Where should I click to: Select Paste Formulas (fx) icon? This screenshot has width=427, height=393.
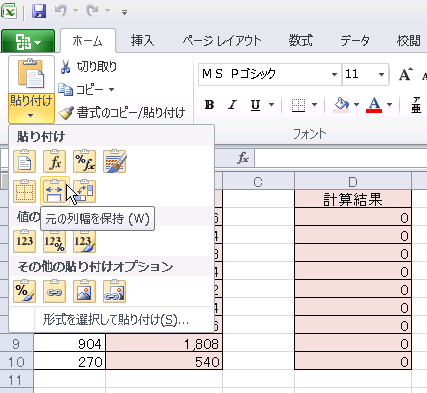(54, 161)
